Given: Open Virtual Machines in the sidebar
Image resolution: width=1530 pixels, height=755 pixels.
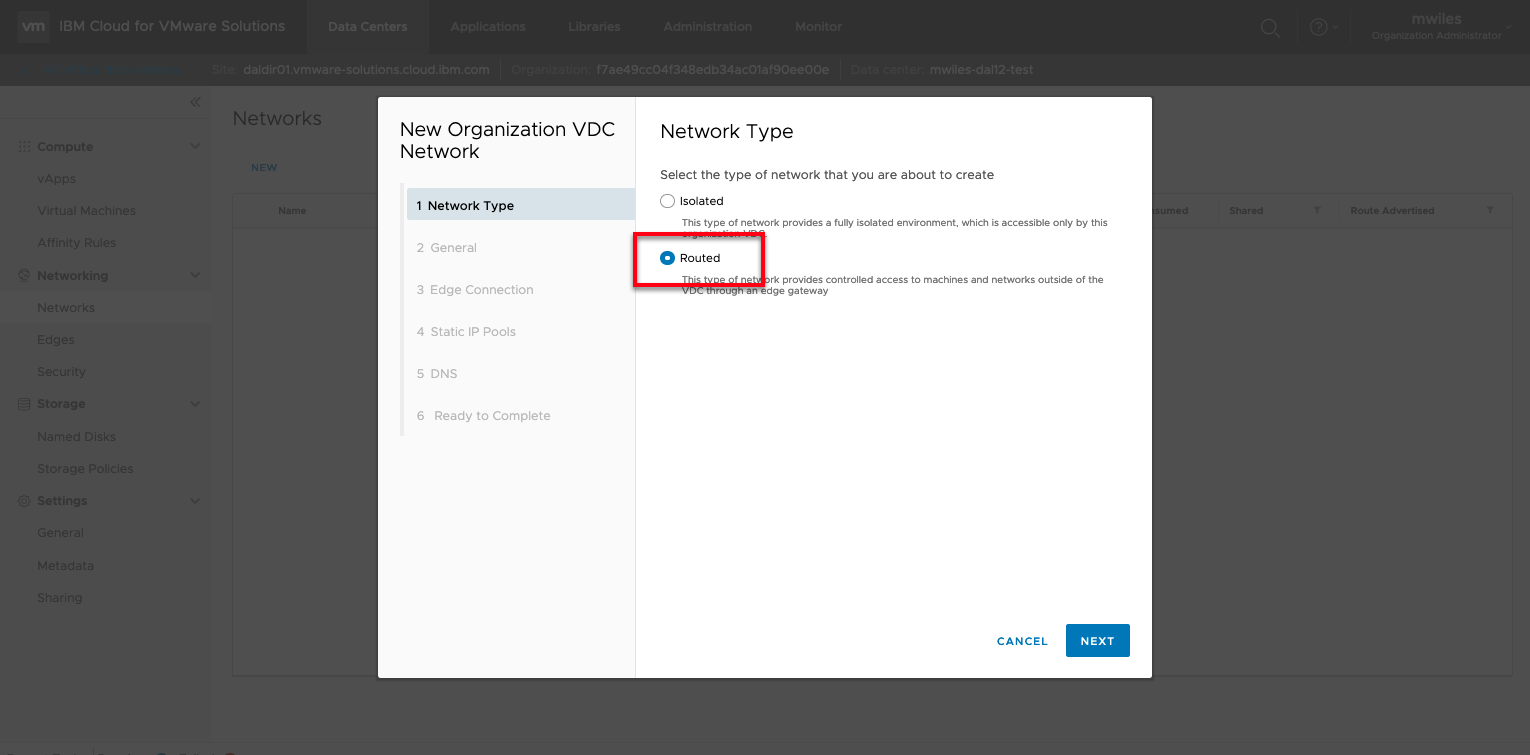Looking at the screenshot, I should pos(86,211).
